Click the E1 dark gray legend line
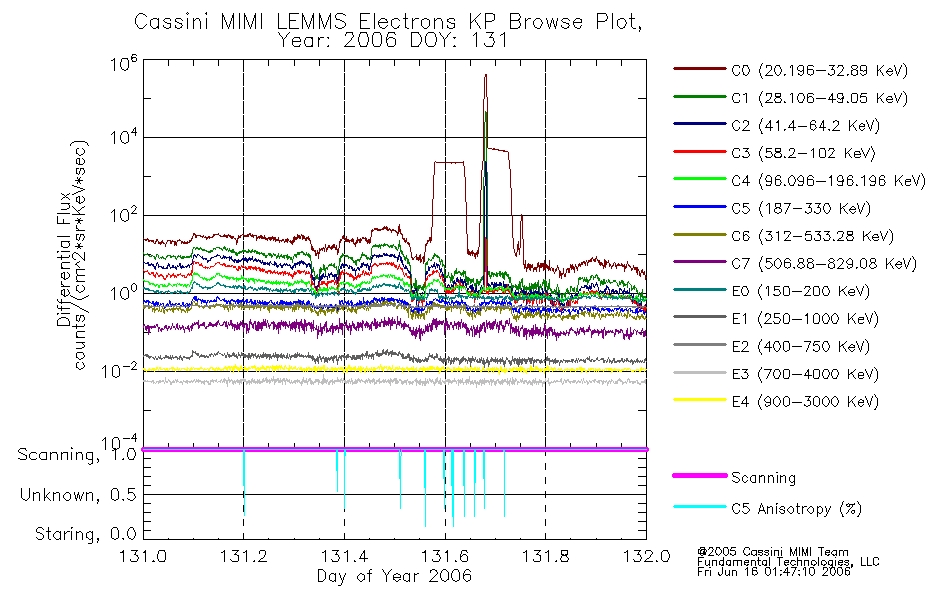Image resolution: width=950 pixels, height=600 pixels. [x=700, y=317]
